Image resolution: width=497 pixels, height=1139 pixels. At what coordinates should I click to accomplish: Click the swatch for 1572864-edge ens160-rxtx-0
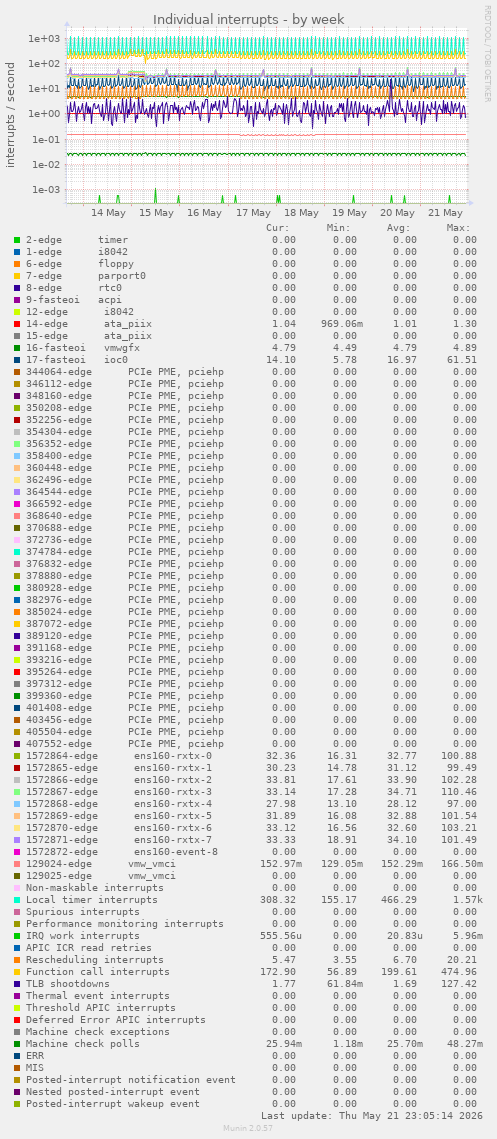[17, 755]
